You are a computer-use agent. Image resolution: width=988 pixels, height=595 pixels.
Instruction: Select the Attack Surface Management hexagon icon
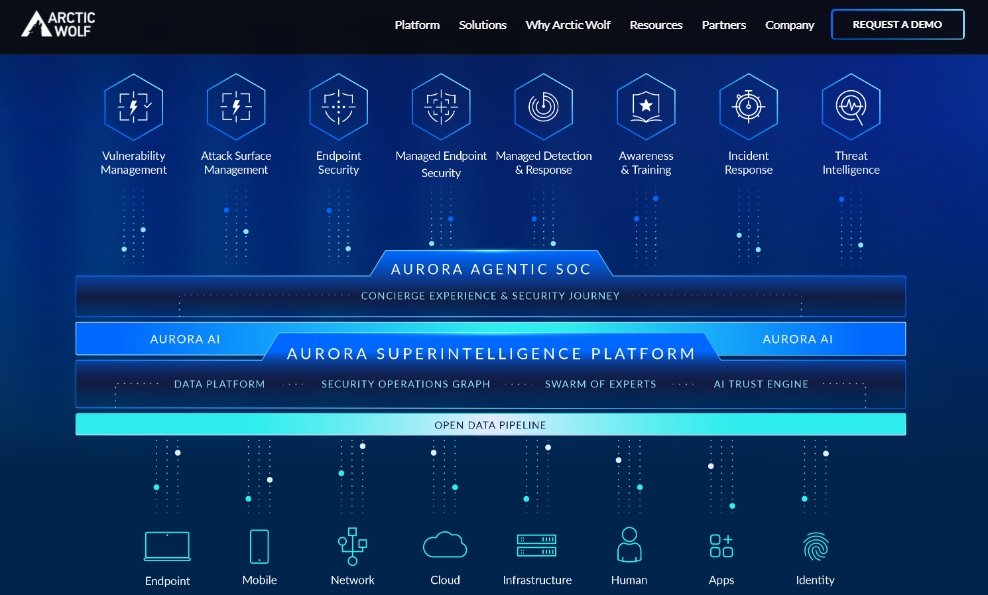pos(236,107)
